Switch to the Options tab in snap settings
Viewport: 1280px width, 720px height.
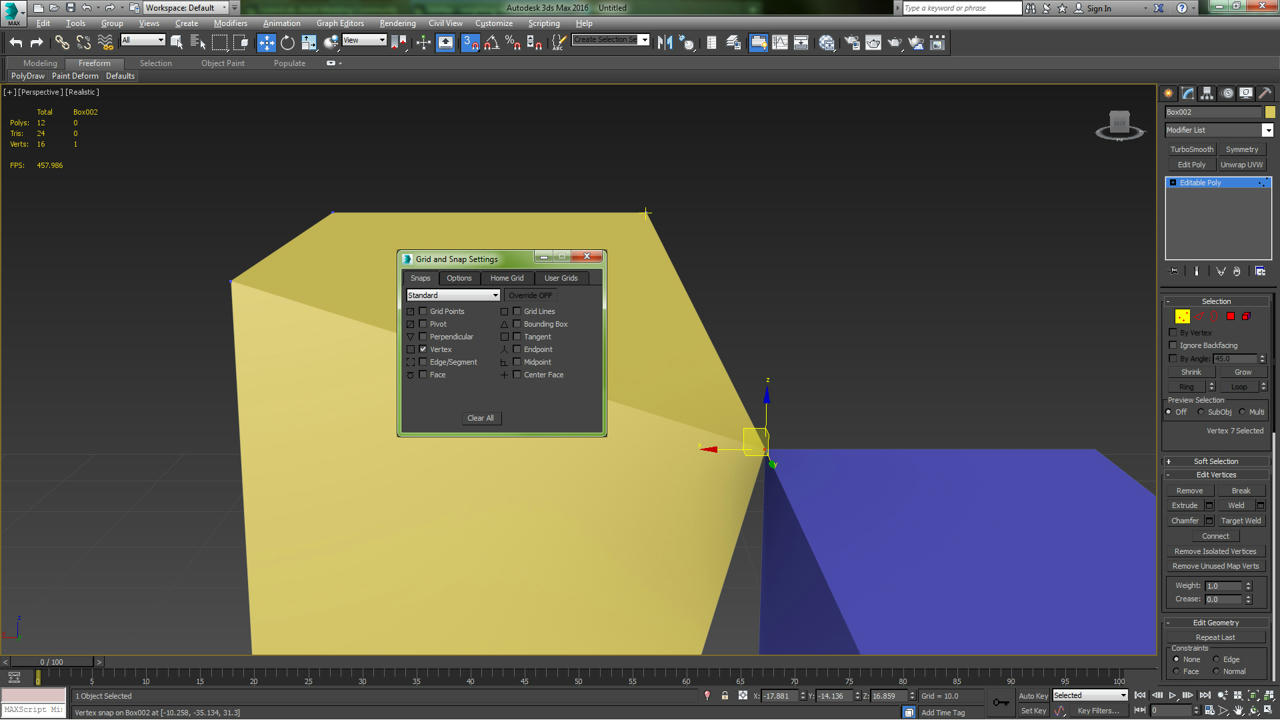tap(459, 278)
